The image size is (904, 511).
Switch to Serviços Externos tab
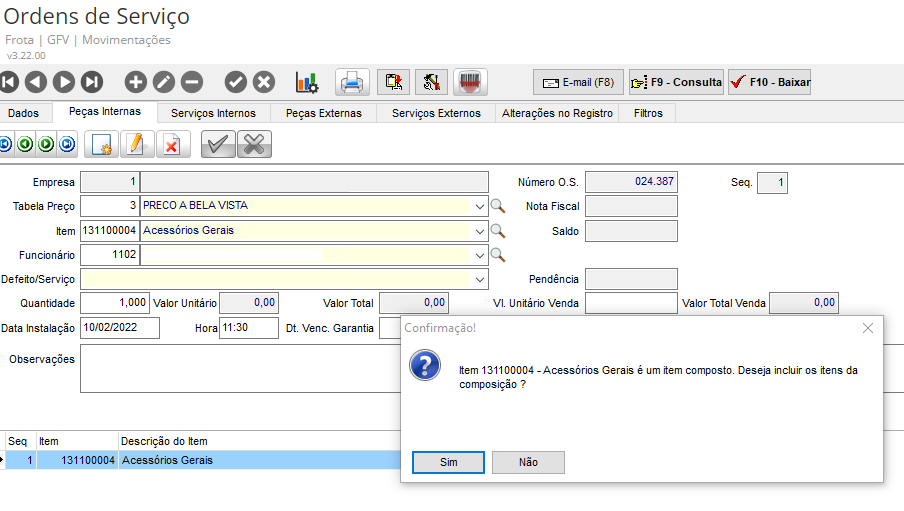click(436, 113)
